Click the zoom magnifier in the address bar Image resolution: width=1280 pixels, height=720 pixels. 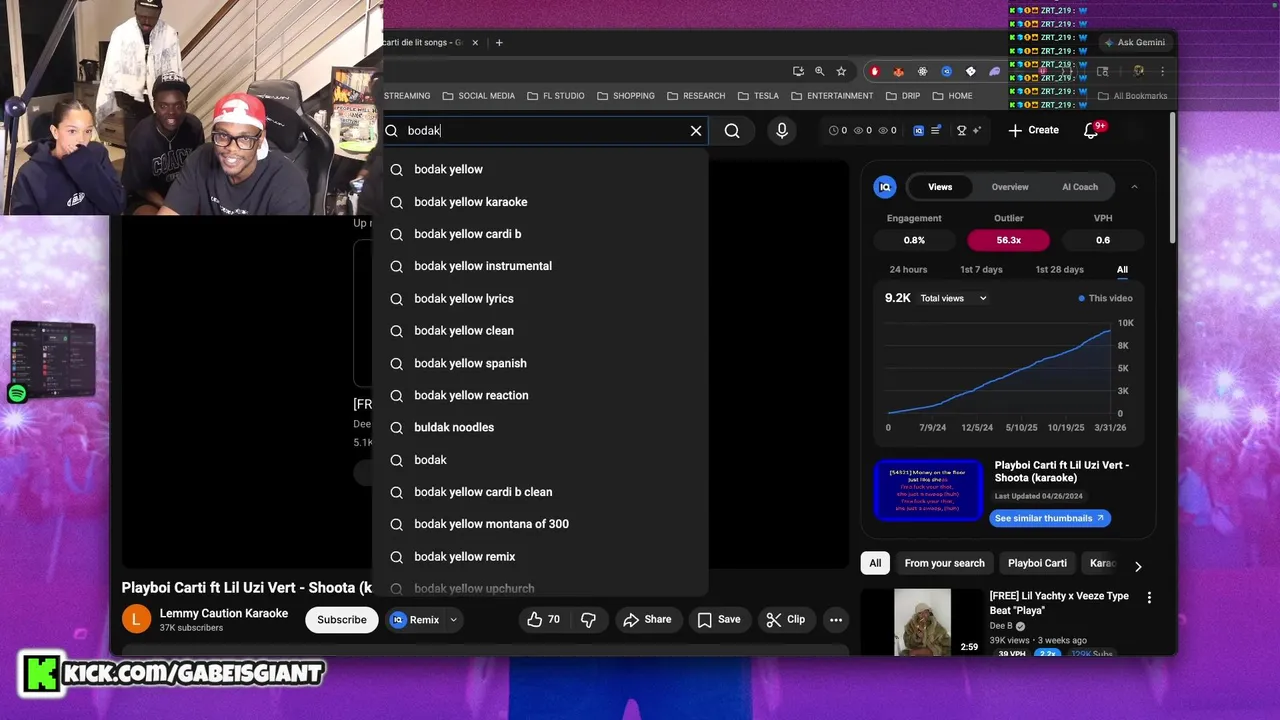tap(820, 71)
